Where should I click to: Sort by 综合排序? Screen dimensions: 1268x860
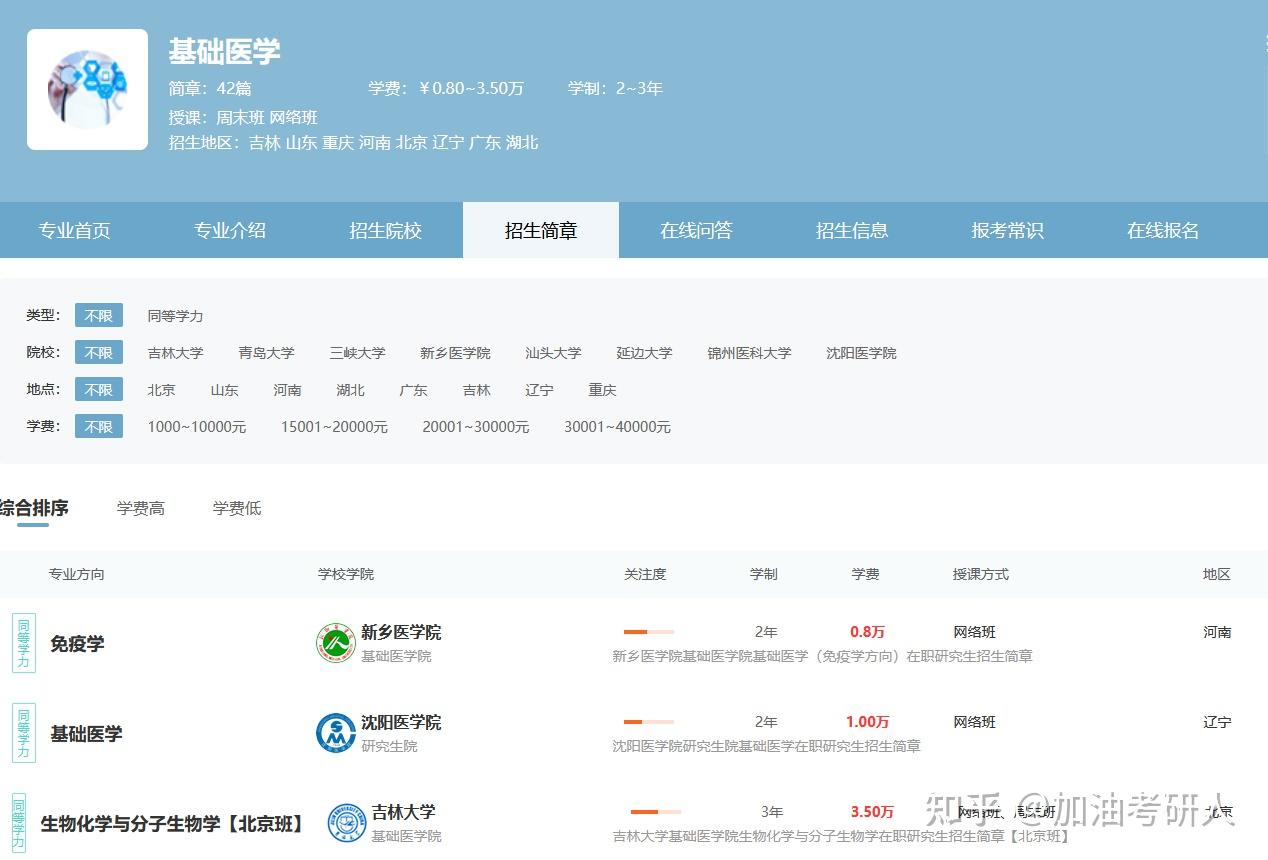click(34, 508)
